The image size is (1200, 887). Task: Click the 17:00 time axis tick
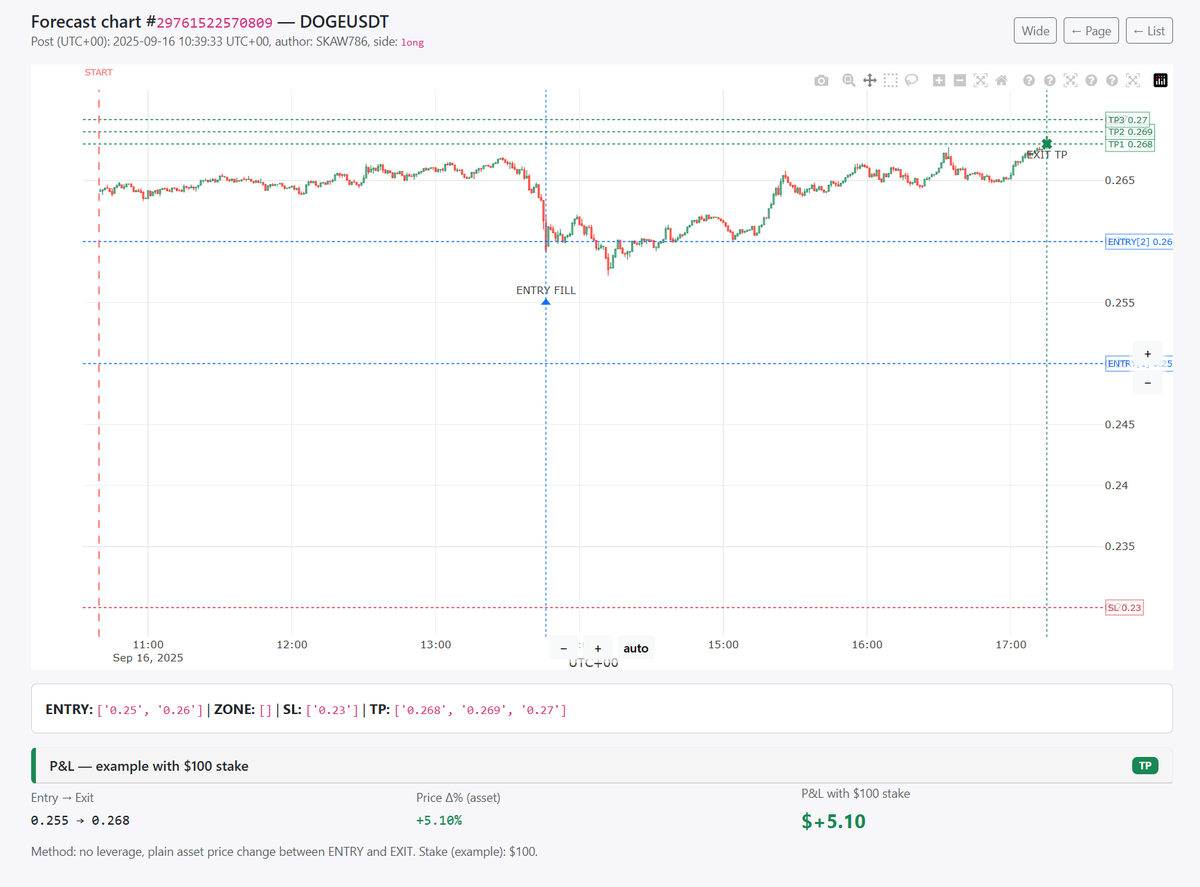pyautogui.click(x=1011, y=645)
